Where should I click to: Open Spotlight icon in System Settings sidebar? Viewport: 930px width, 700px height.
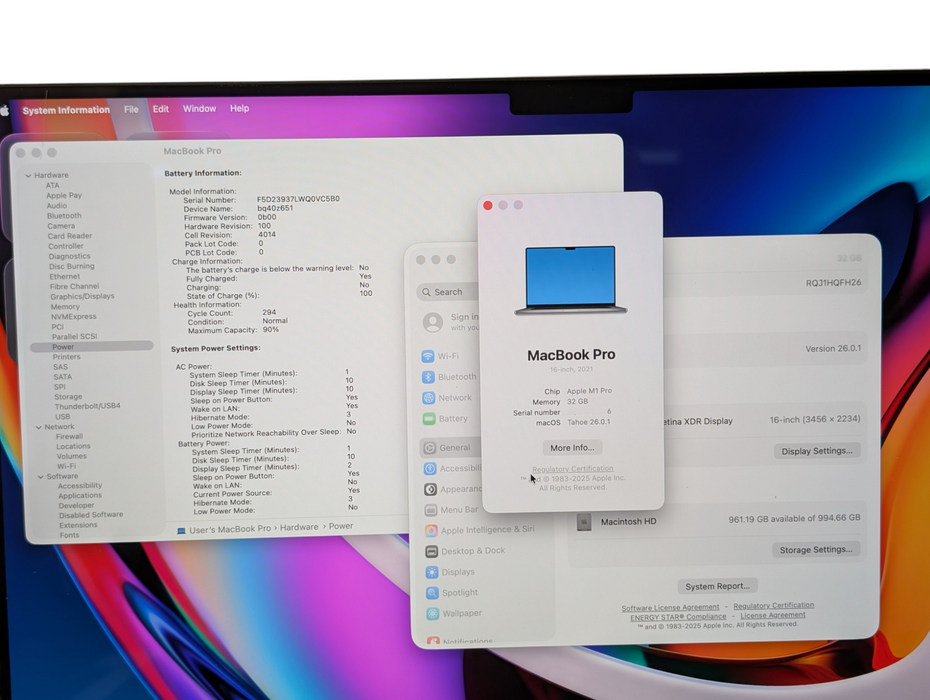[432, 593]
